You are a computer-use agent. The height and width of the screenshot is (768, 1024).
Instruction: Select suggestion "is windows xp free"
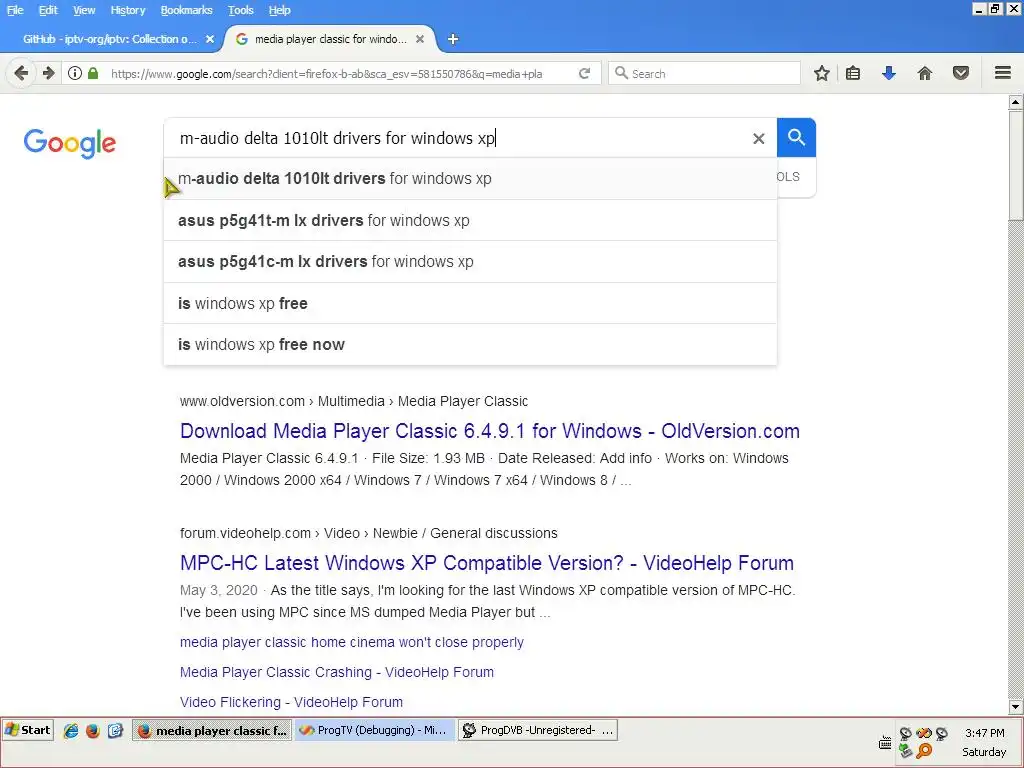click(x=470, y=304)
